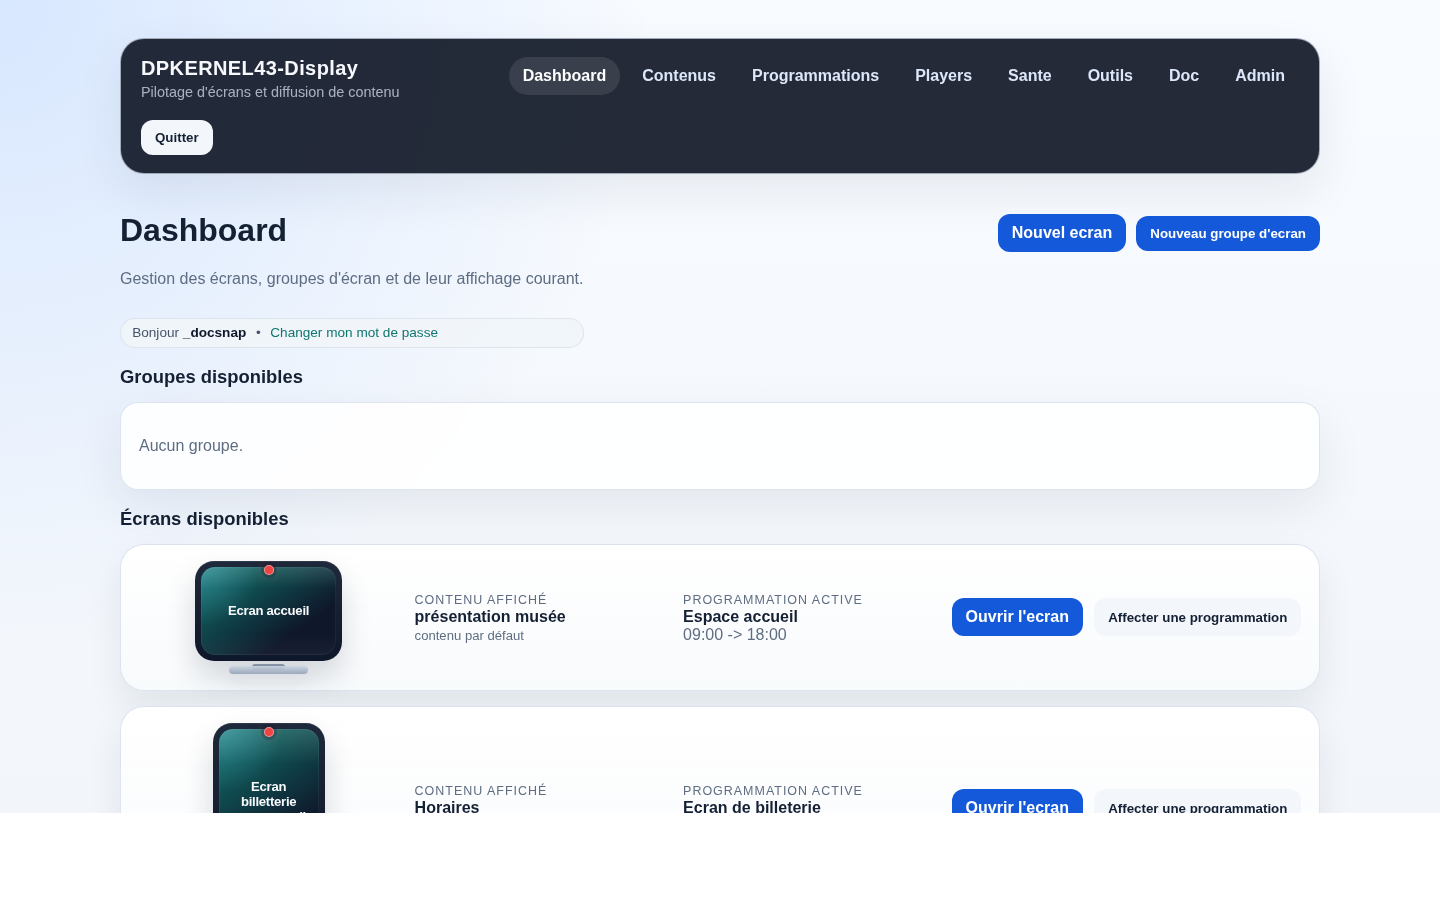Switch to the Players tab

pyautogui.click(x=943, y=76)
